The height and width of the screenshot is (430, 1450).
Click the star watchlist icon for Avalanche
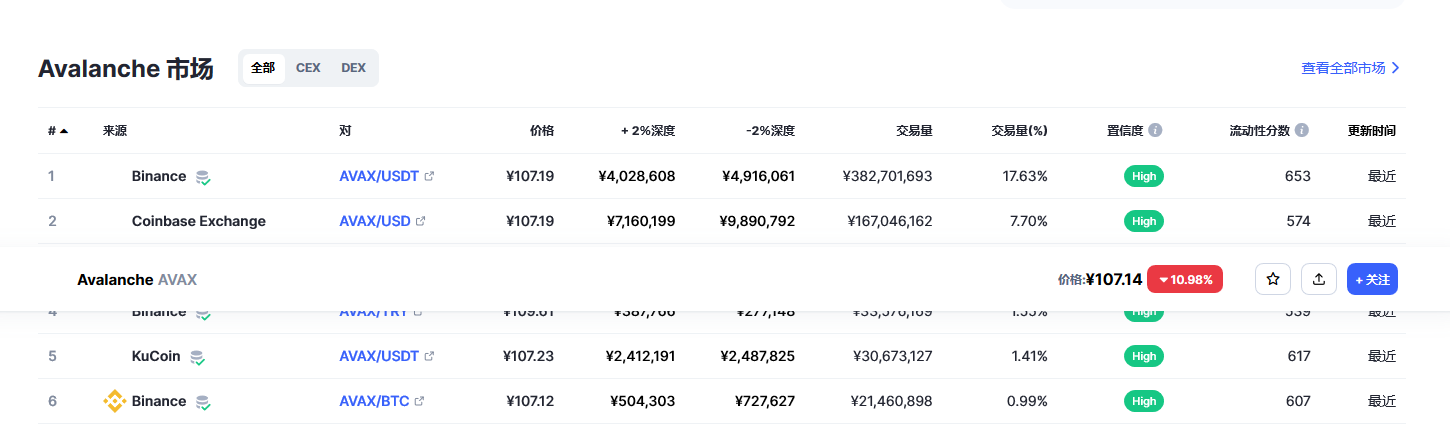[x=1273, y=279]
